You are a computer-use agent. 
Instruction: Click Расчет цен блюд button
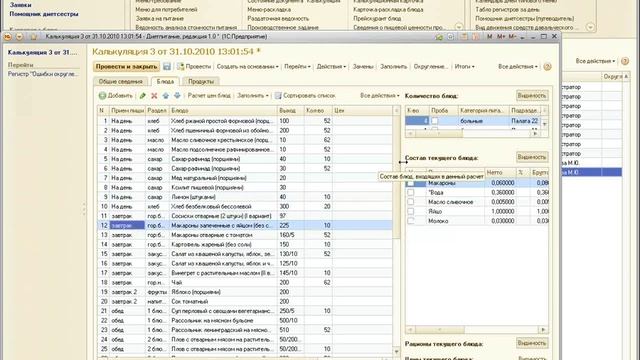209,96
